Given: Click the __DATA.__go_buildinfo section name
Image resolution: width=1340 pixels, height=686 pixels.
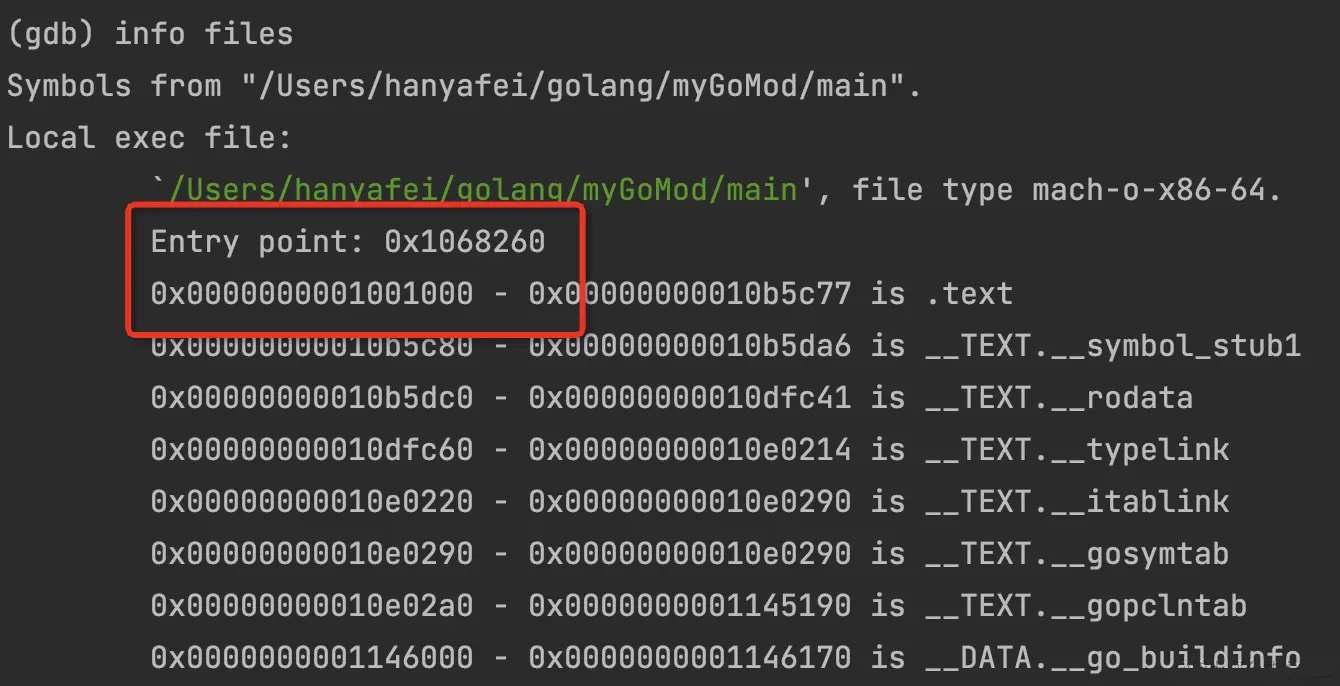Looking at the screenshot, I should coord(1112,658).
